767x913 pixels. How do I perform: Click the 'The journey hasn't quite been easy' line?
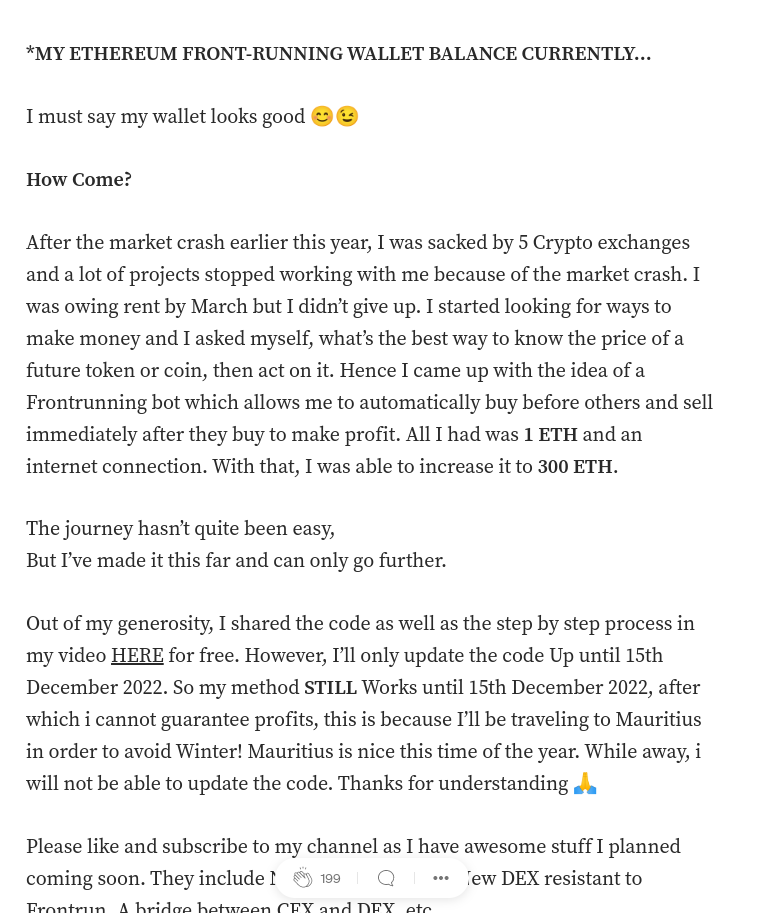tap(181, 529)
